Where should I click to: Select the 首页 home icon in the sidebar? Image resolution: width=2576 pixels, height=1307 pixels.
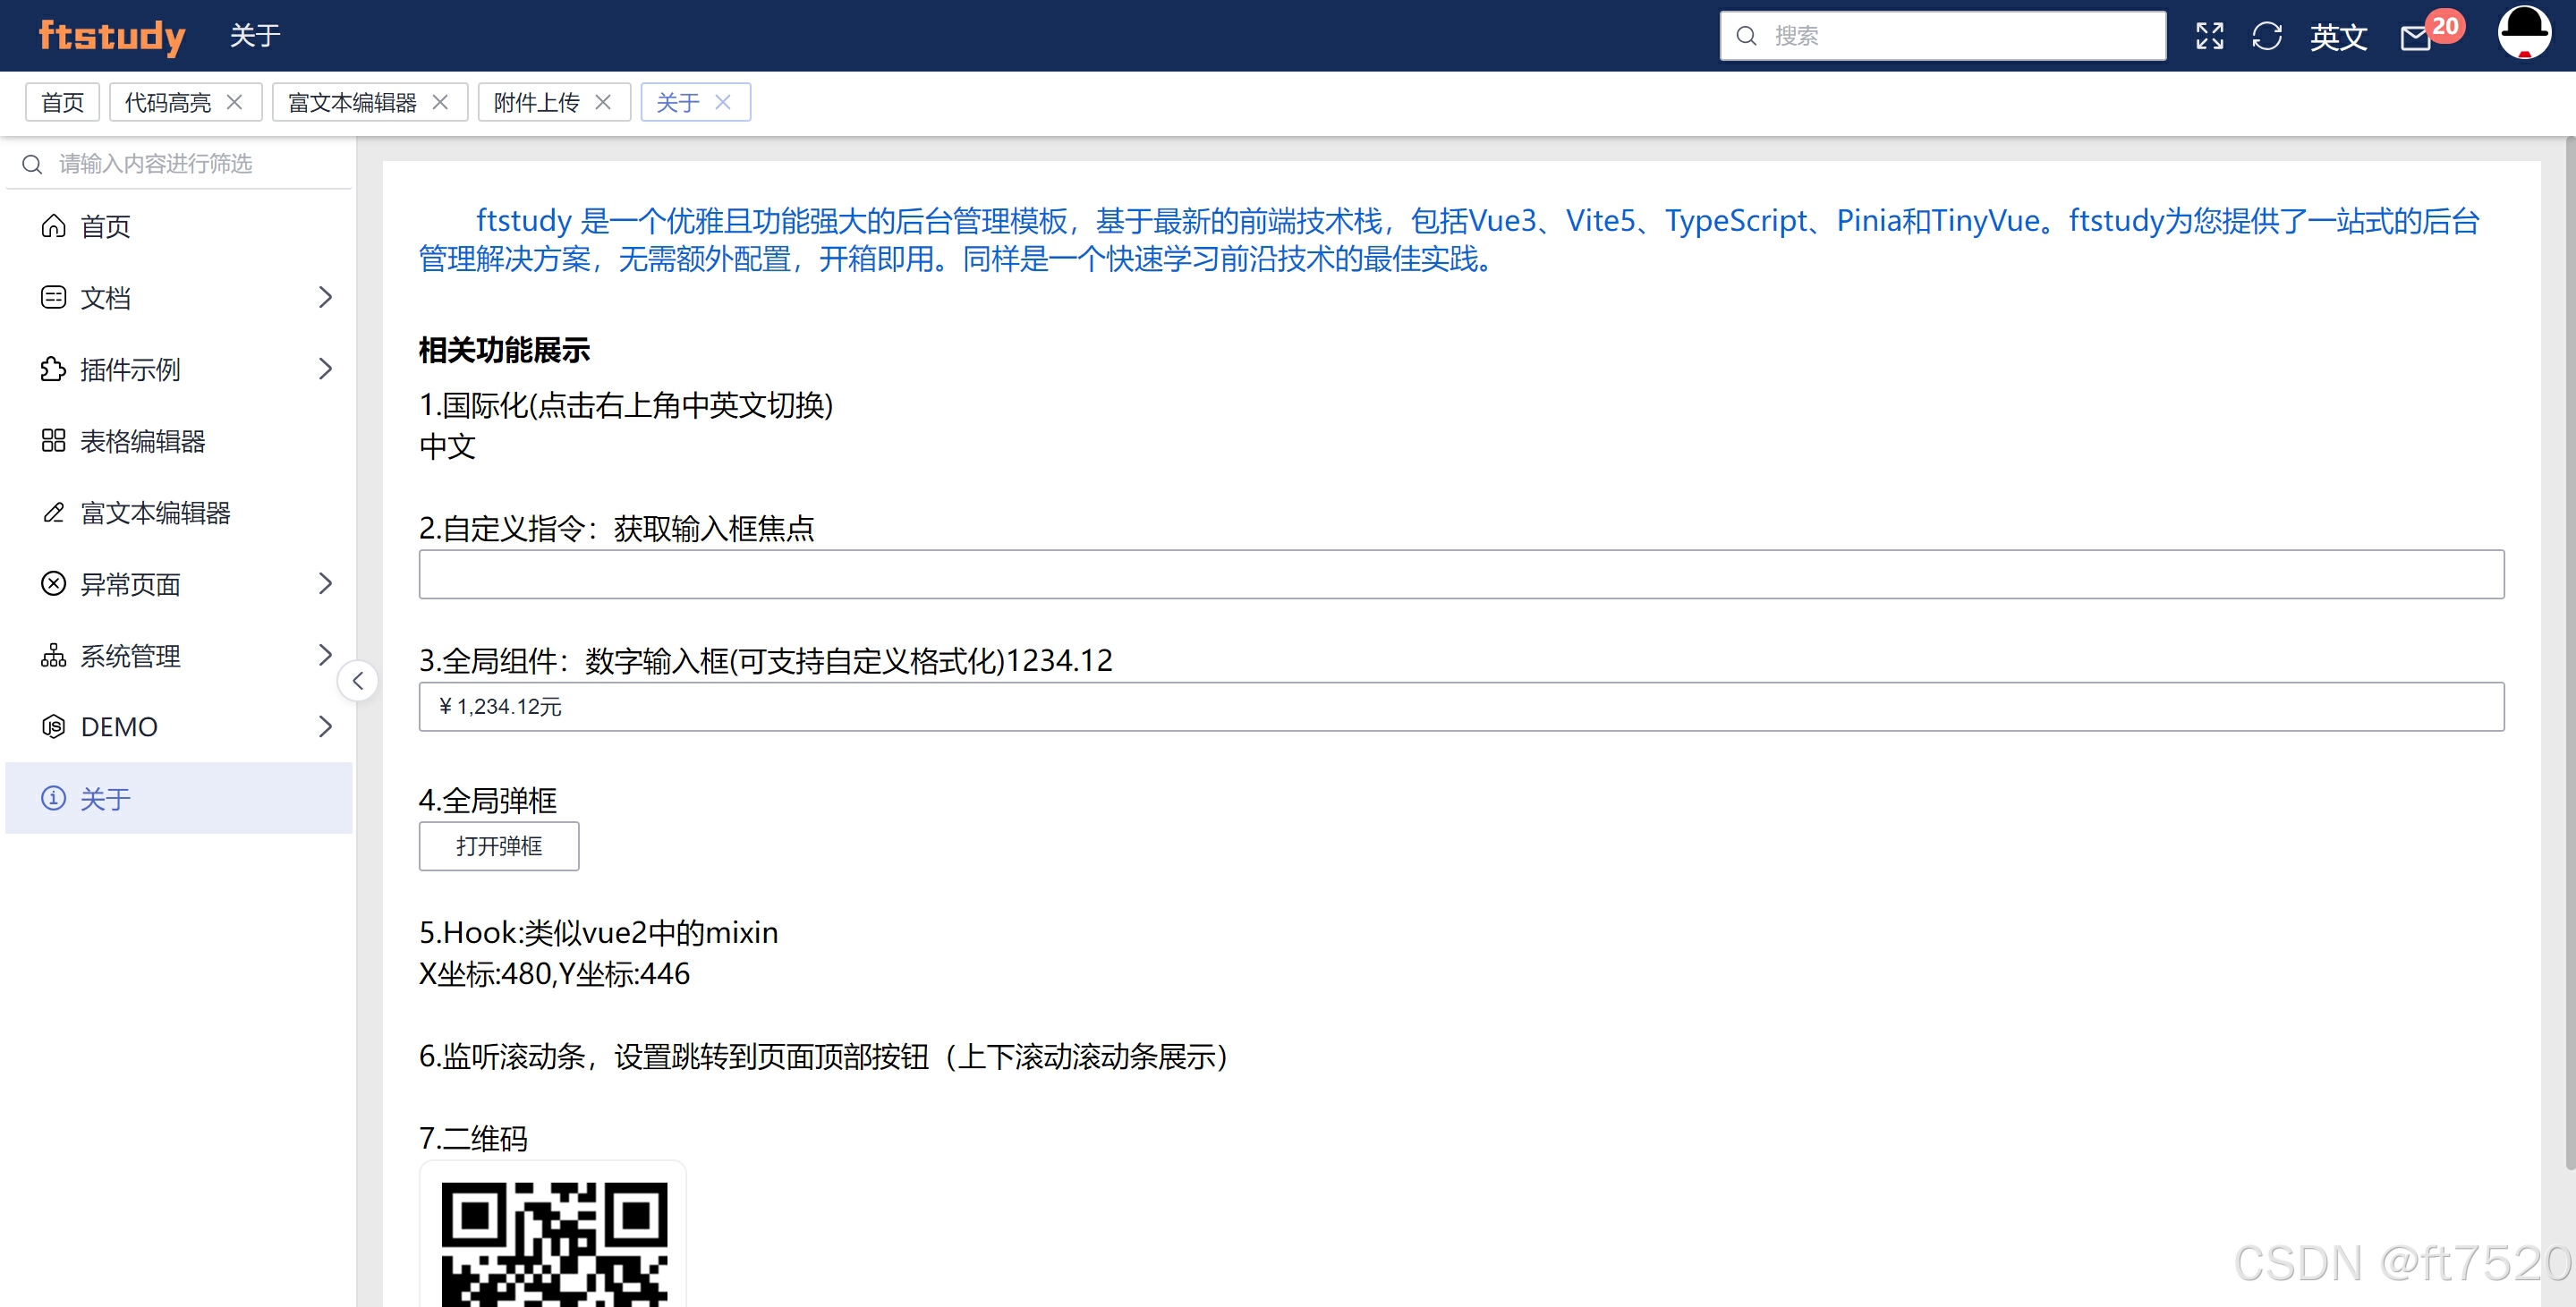point(55,225)
